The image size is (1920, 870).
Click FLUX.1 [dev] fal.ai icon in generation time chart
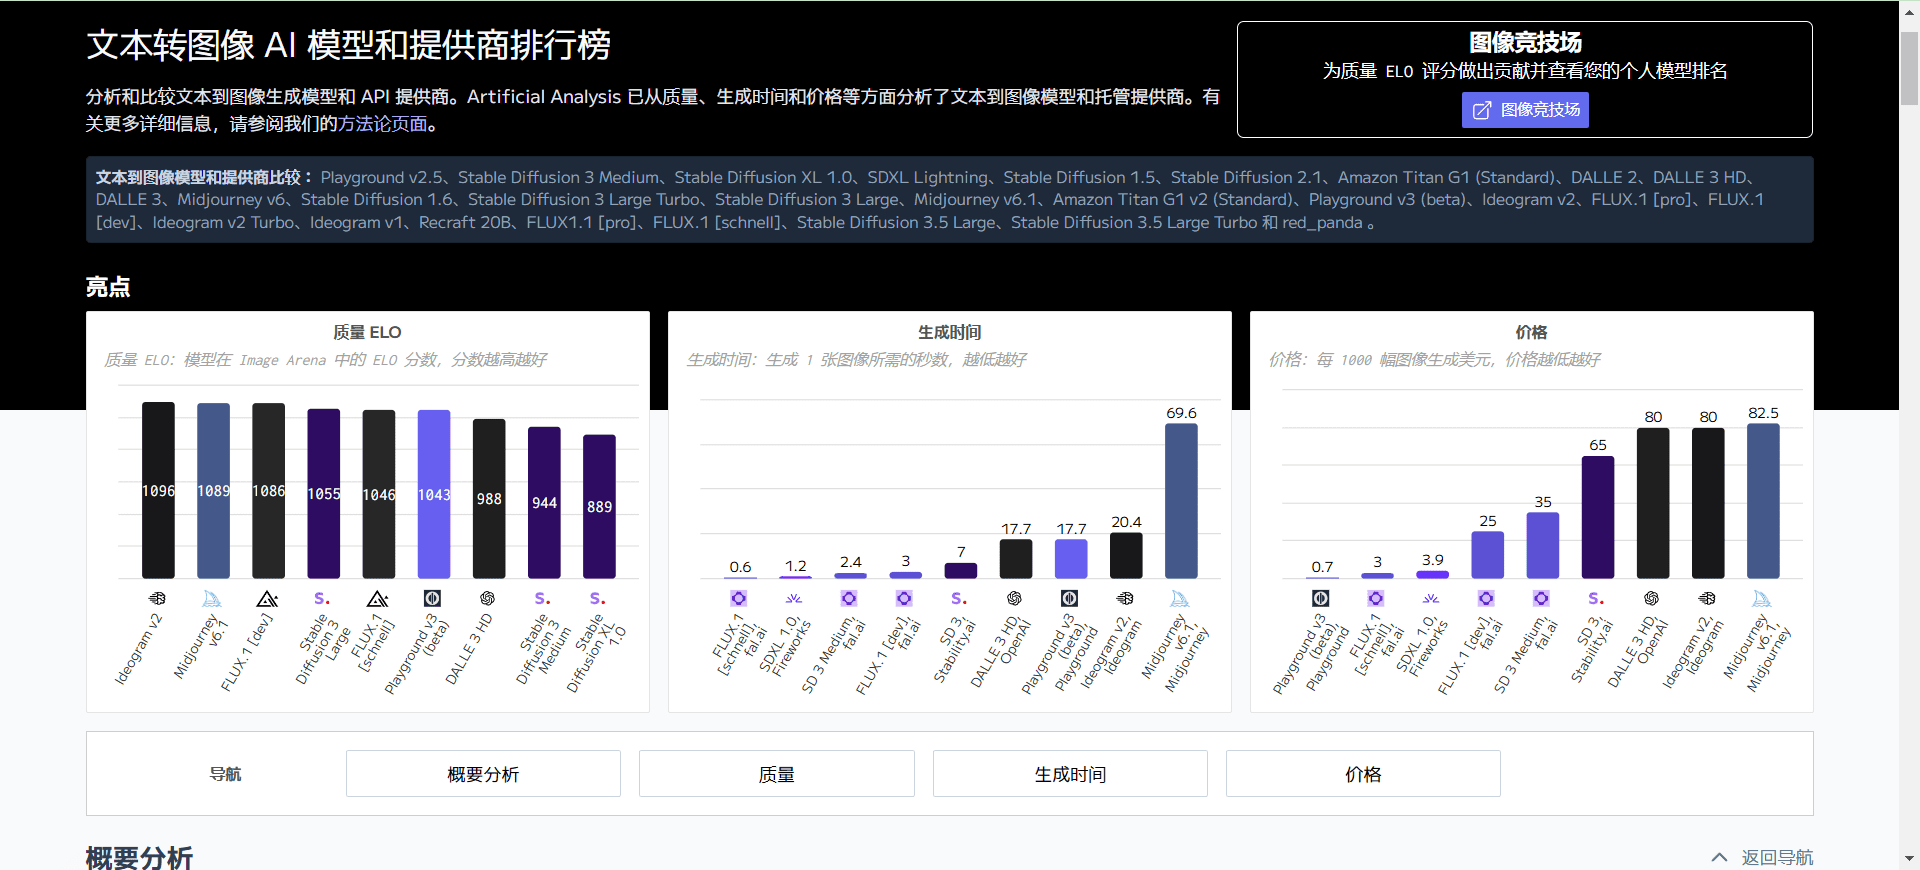pos(904,598)
